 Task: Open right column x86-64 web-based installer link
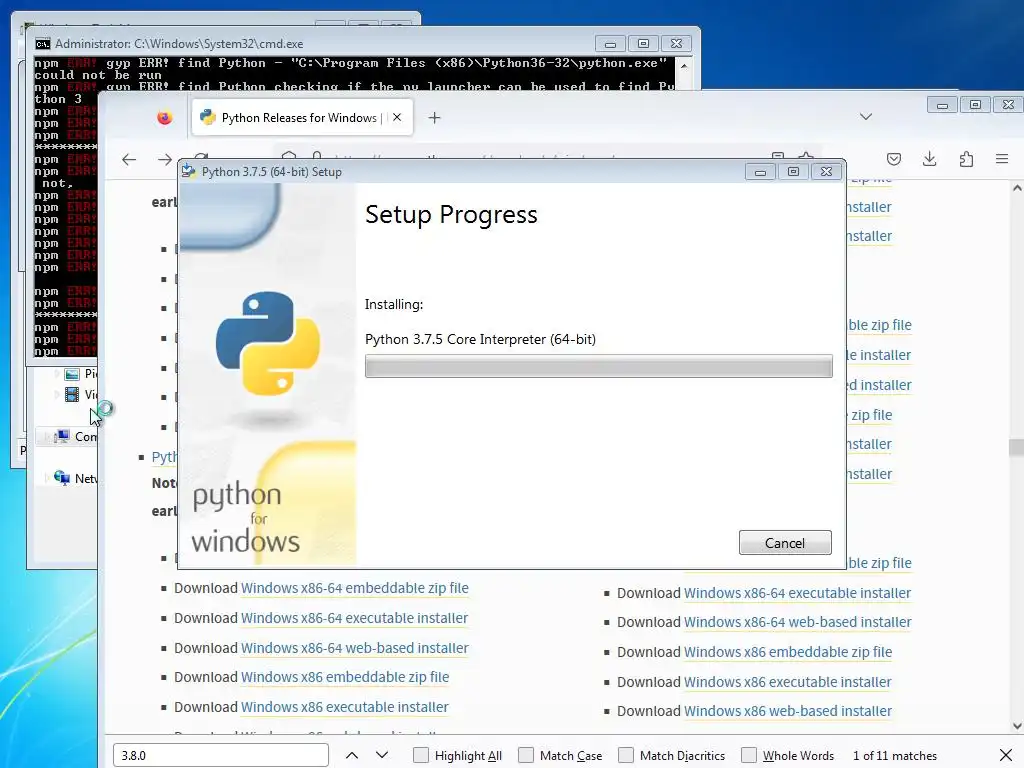[797, 622]
